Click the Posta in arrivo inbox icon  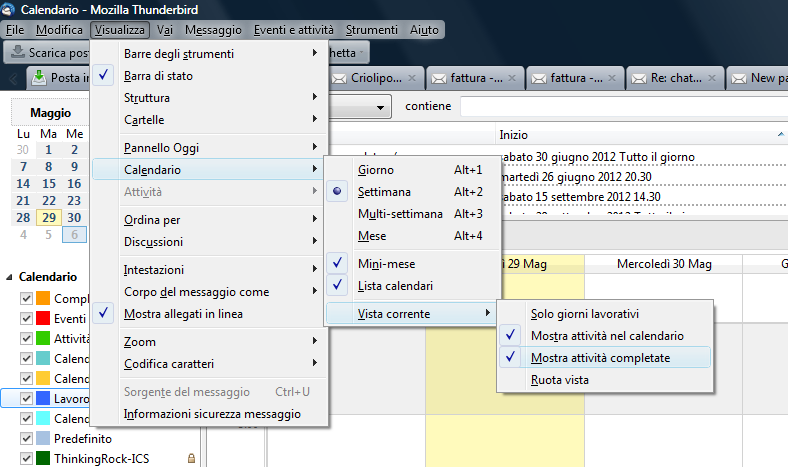coord(39,78)
